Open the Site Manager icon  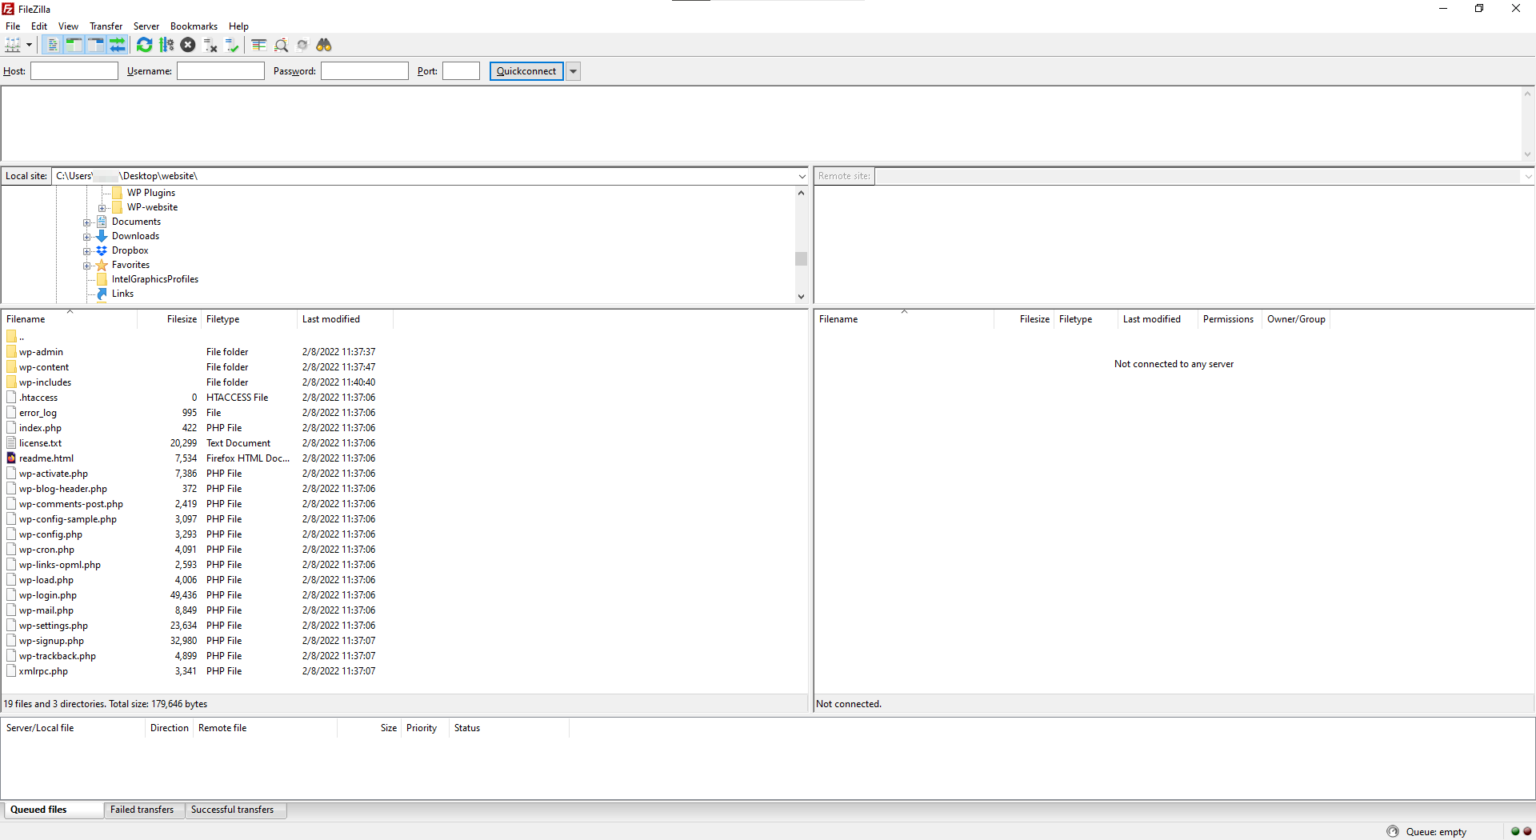[x=12, y=45]
